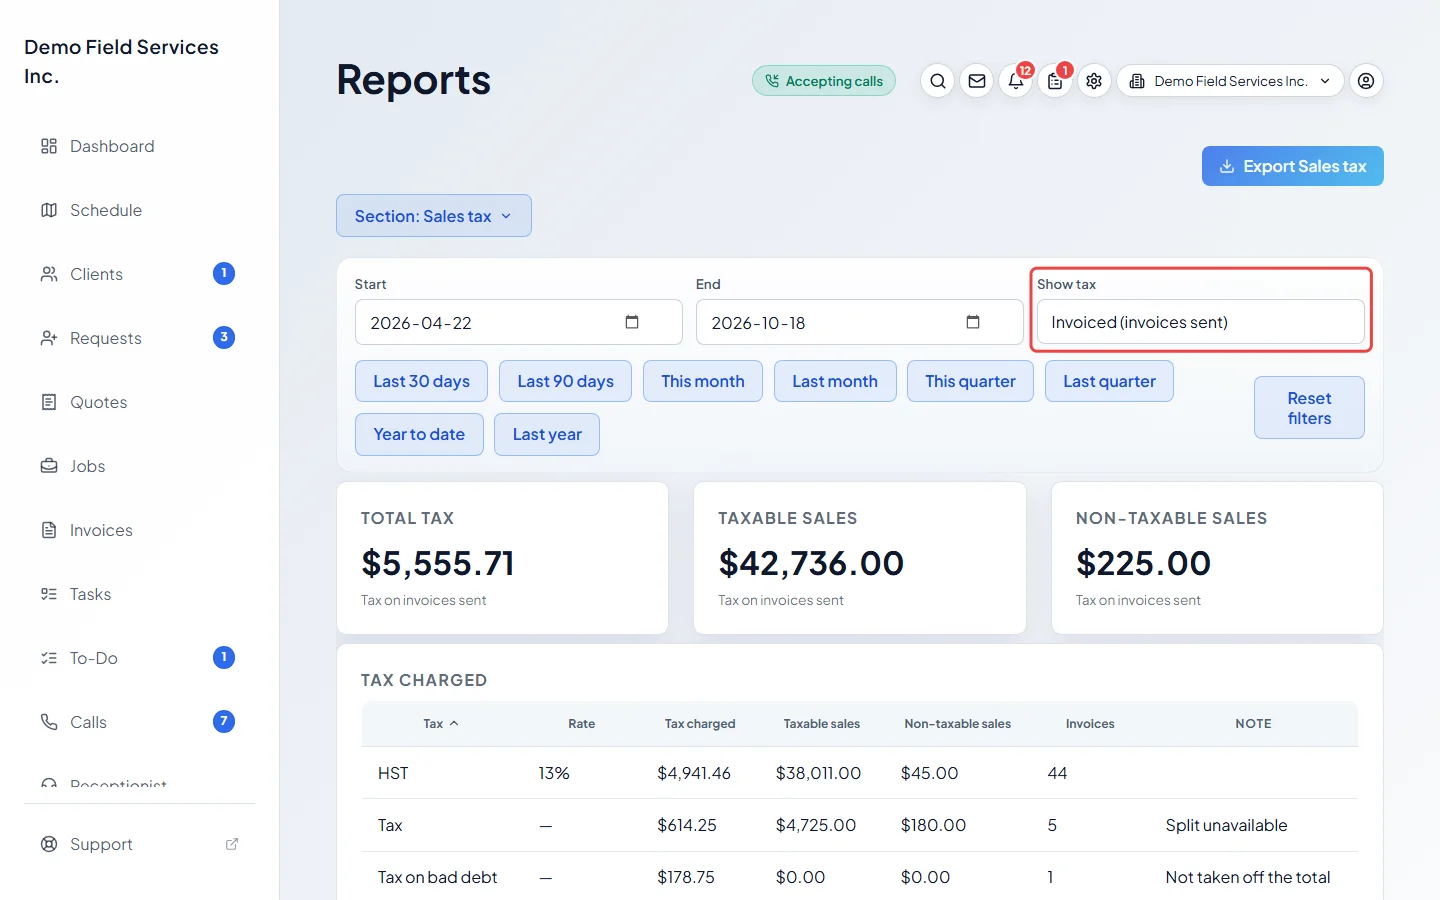This screenshot has height=900, width=1440.
Task: Click the Start date input field
Action: point(519,322)
